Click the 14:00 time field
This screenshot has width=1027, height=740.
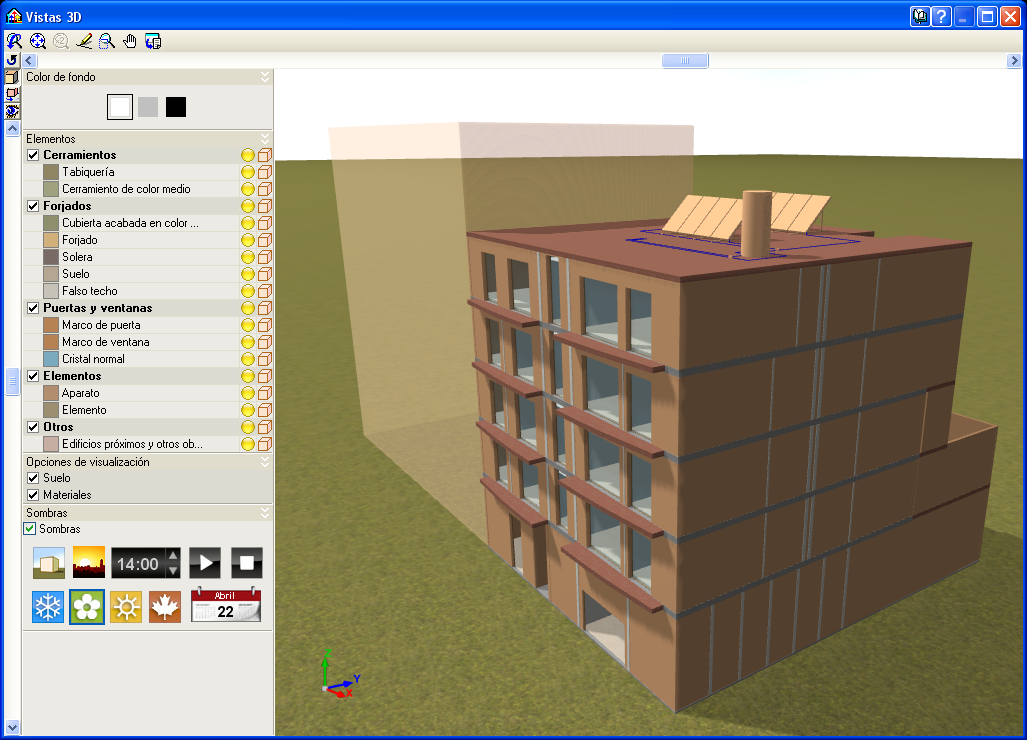click(138, 563)
